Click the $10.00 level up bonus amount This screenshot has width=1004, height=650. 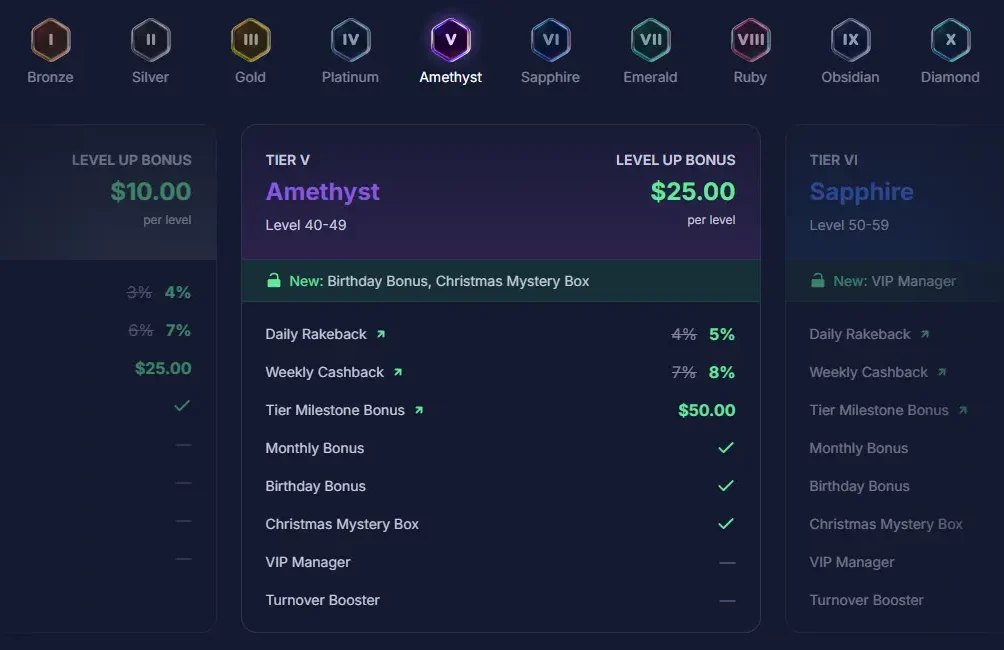(150, 191)
